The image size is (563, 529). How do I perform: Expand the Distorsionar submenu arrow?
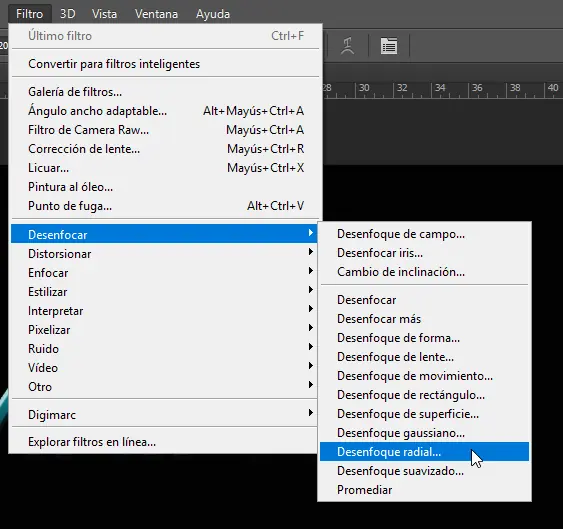311,252
